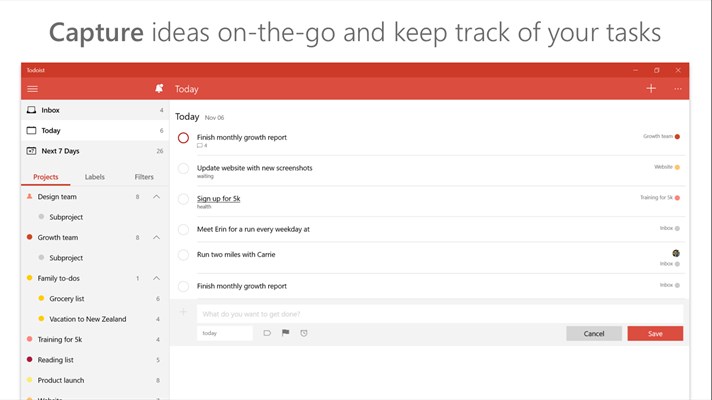This screenshot has height=400, width=712.
Task: Switch to the Filters tab
Action: click(144, 177)
